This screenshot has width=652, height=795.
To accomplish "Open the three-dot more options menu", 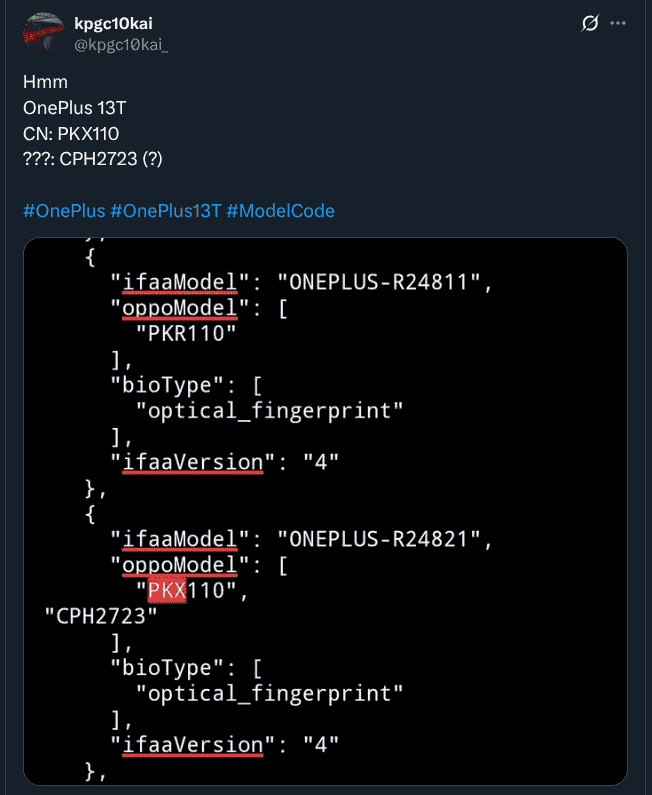I will (619, 23).
